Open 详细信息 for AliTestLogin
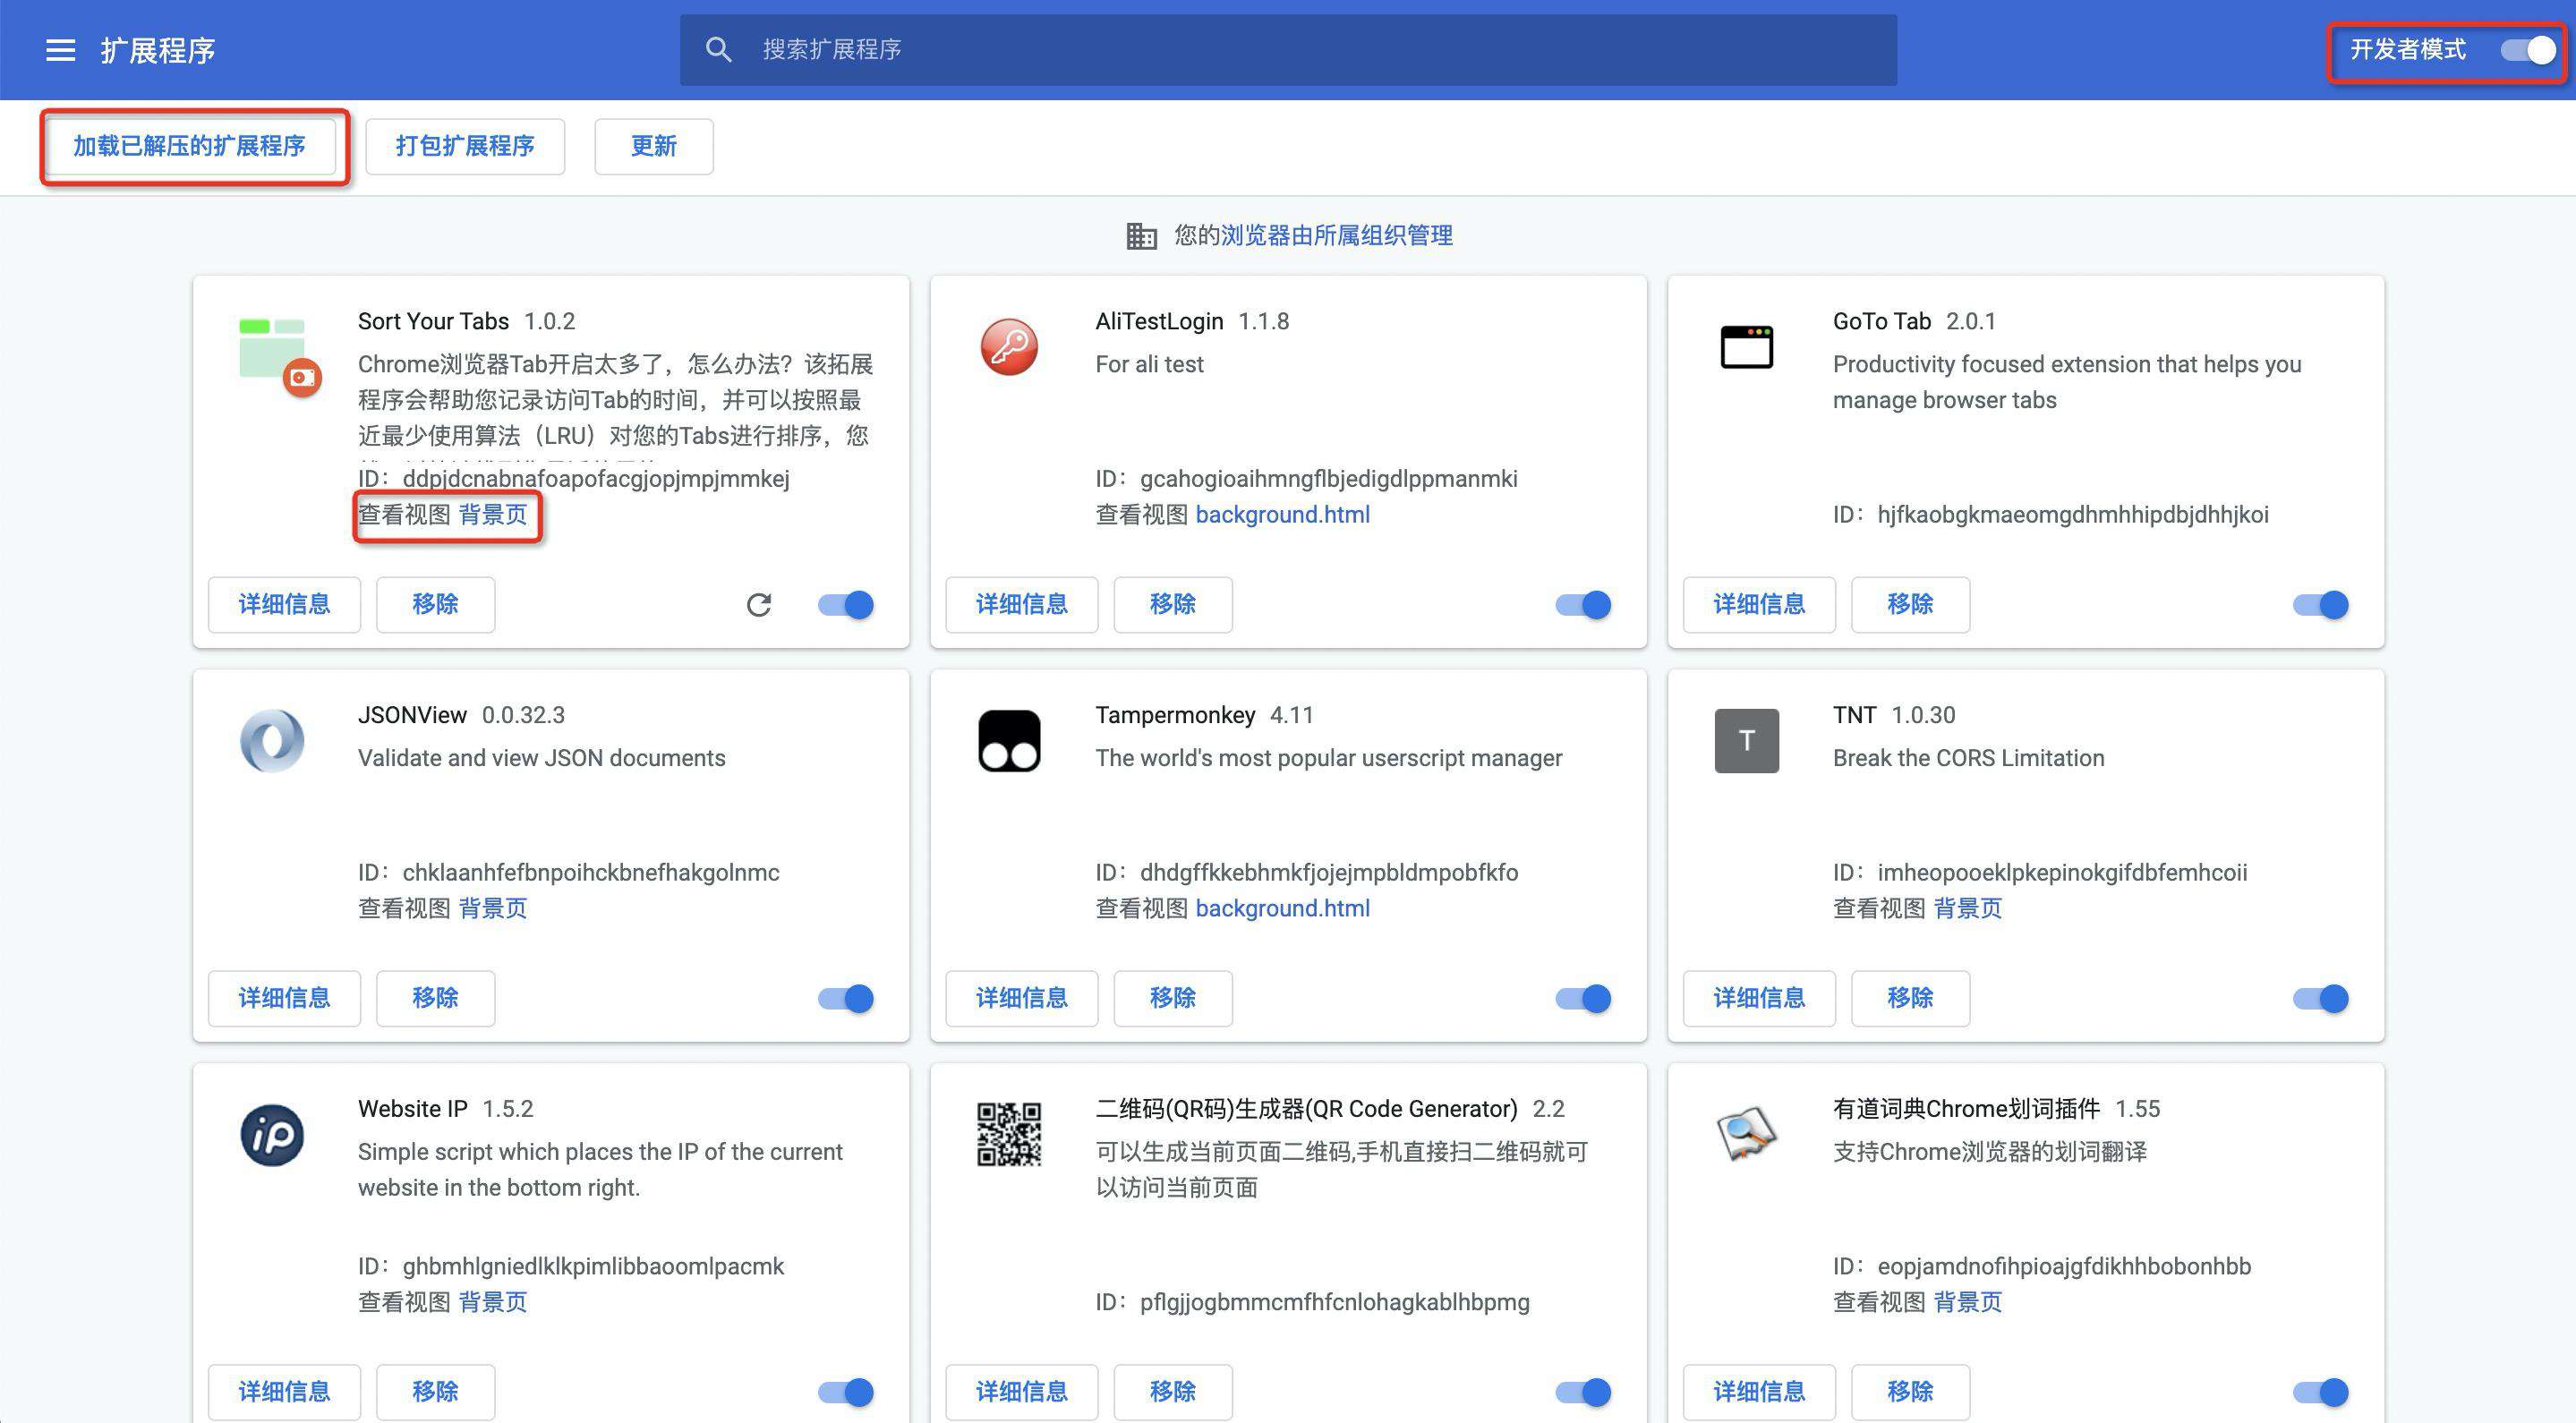 [x=1021, y=604]
